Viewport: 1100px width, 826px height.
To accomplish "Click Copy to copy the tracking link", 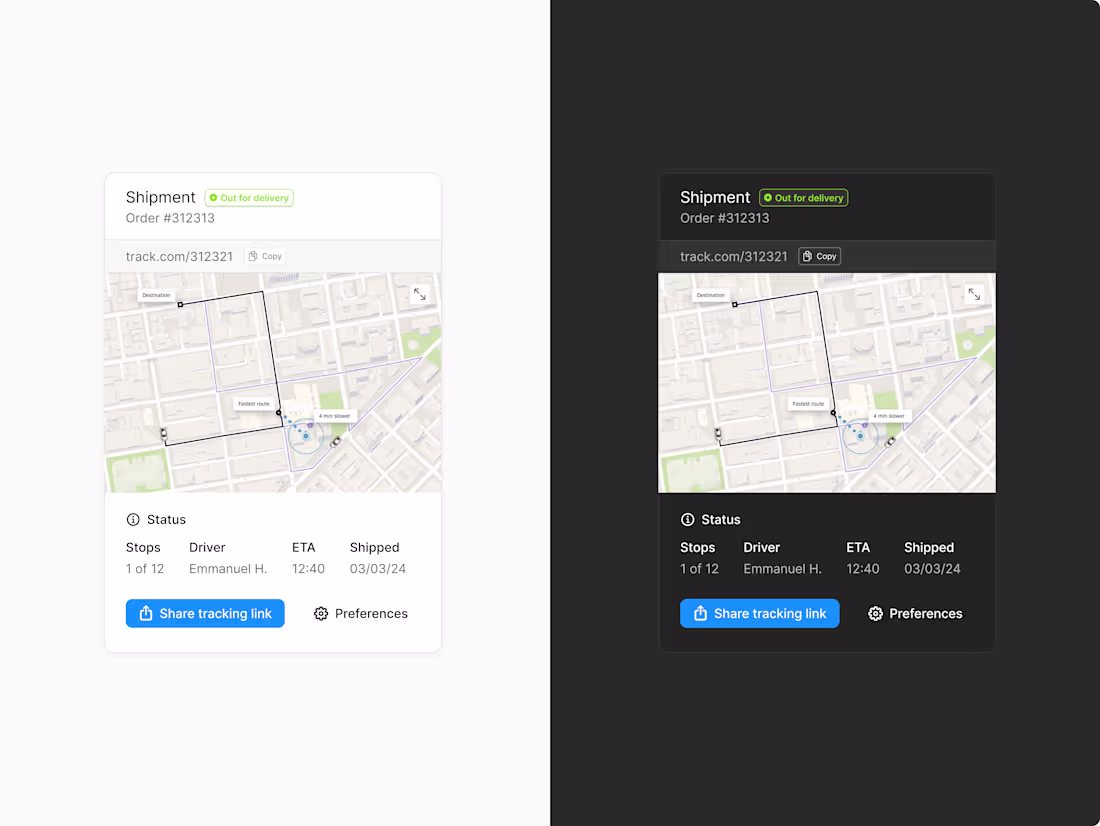I will click(x=265, y=256).
